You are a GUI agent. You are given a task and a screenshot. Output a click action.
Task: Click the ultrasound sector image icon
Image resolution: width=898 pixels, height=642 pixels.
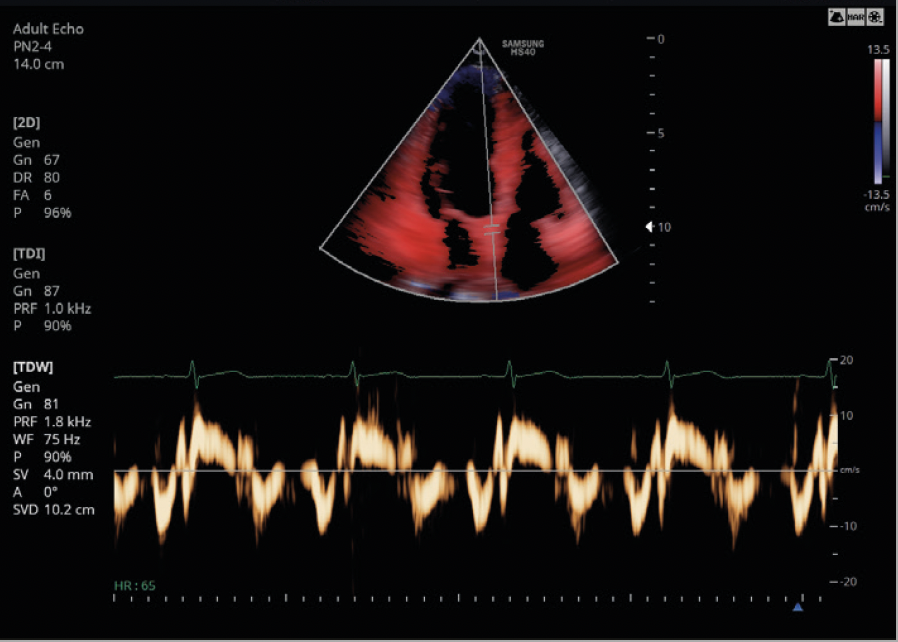836,17
